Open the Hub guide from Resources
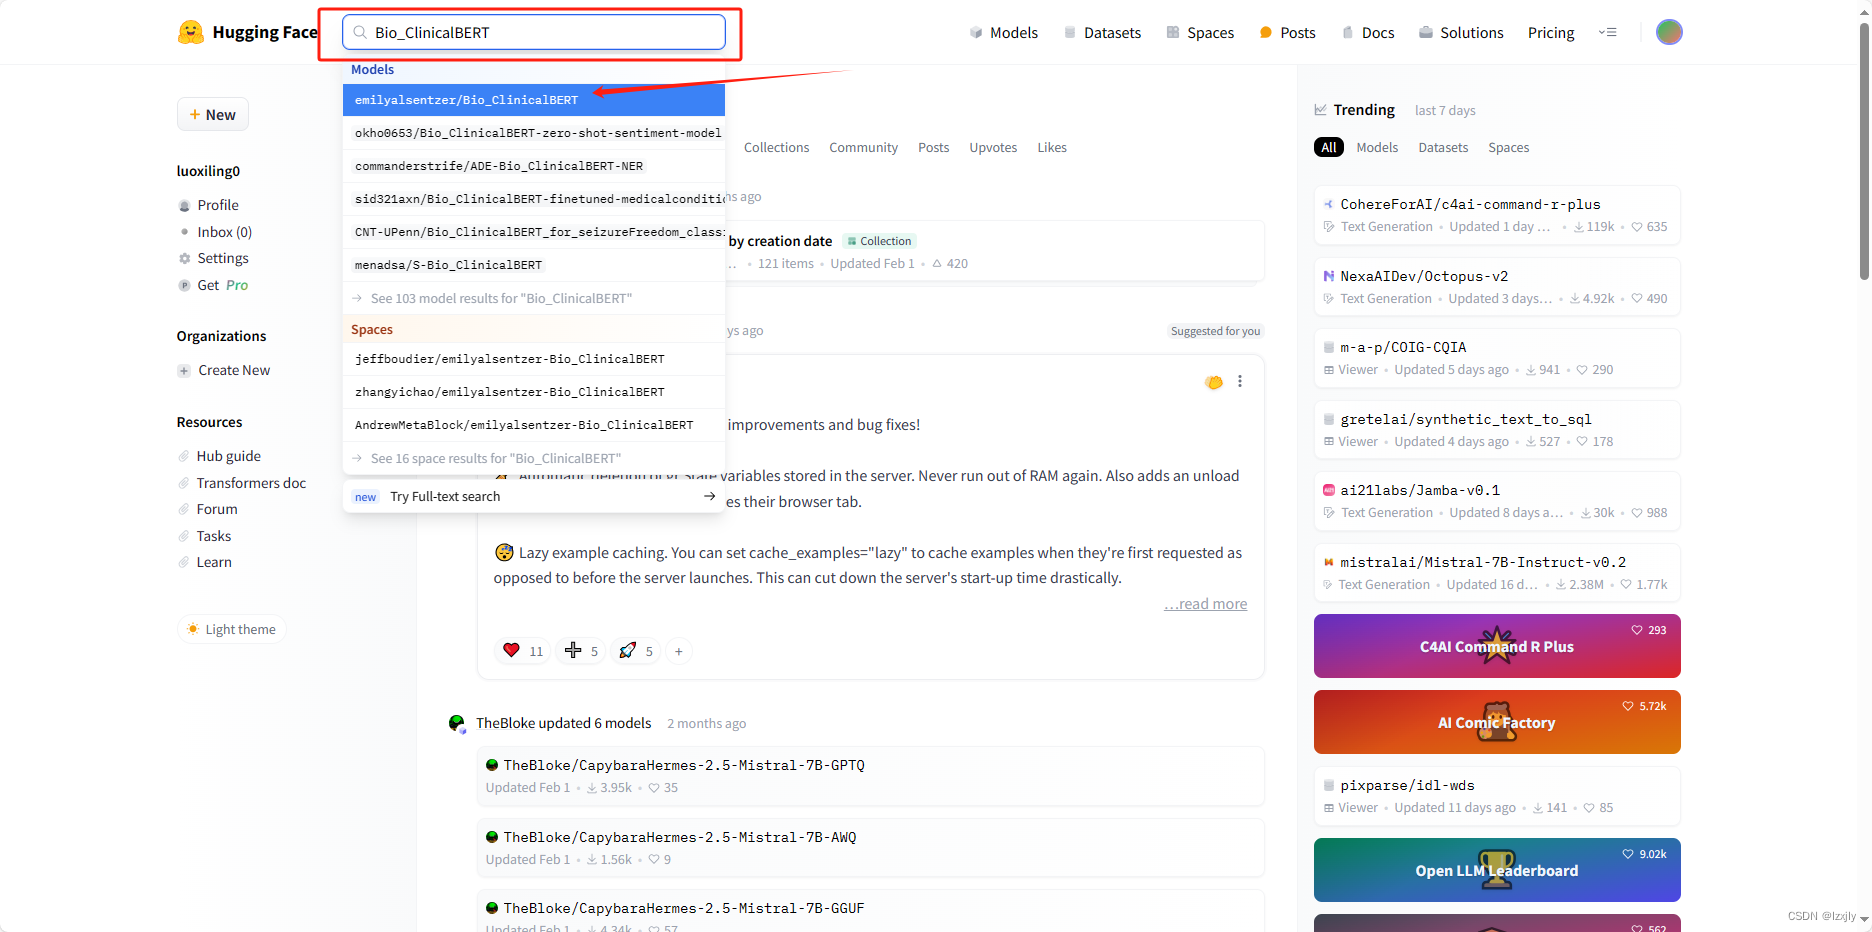 pyautogui.click(x=229, y=455)
